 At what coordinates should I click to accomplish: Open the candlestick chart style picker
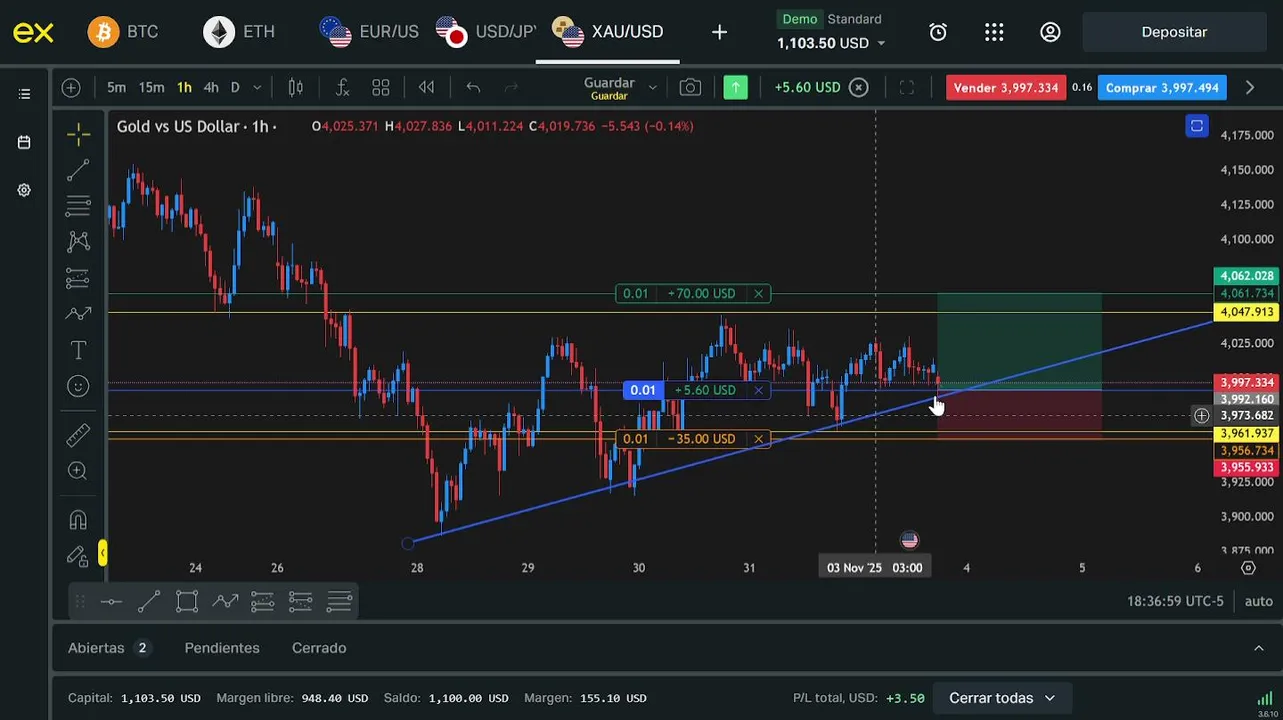[x=296, y=88]
